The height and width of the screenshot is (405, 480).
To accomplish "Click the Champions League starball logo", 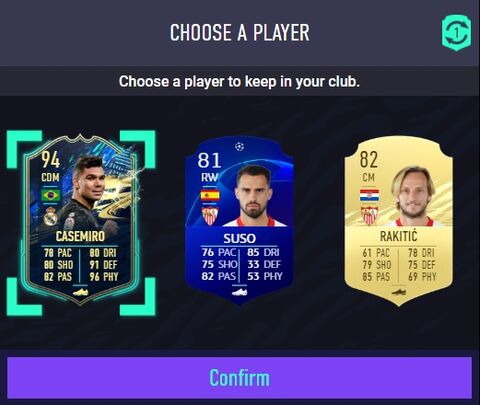I will point(239,146).
